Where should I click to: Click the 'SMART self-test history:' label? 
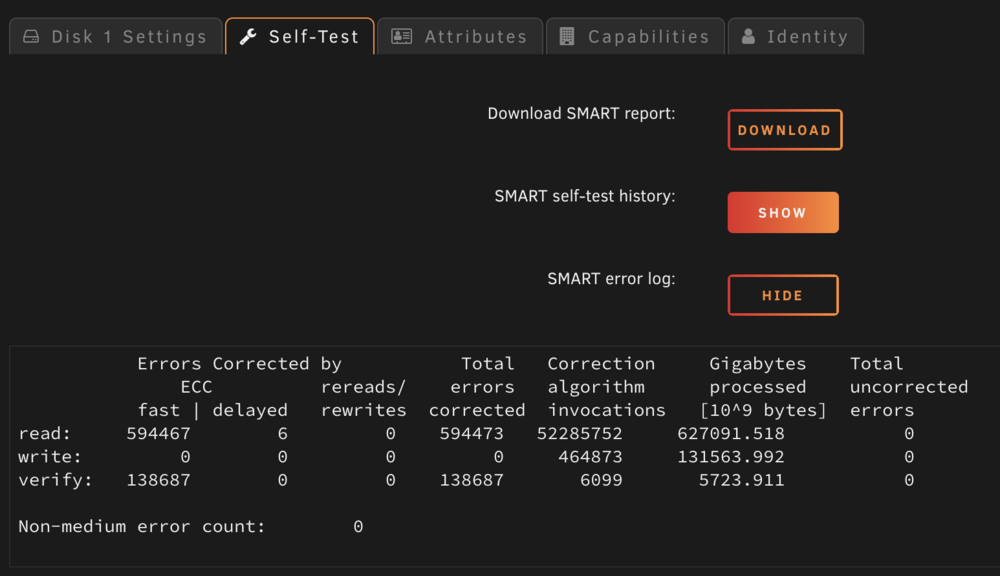584,196
